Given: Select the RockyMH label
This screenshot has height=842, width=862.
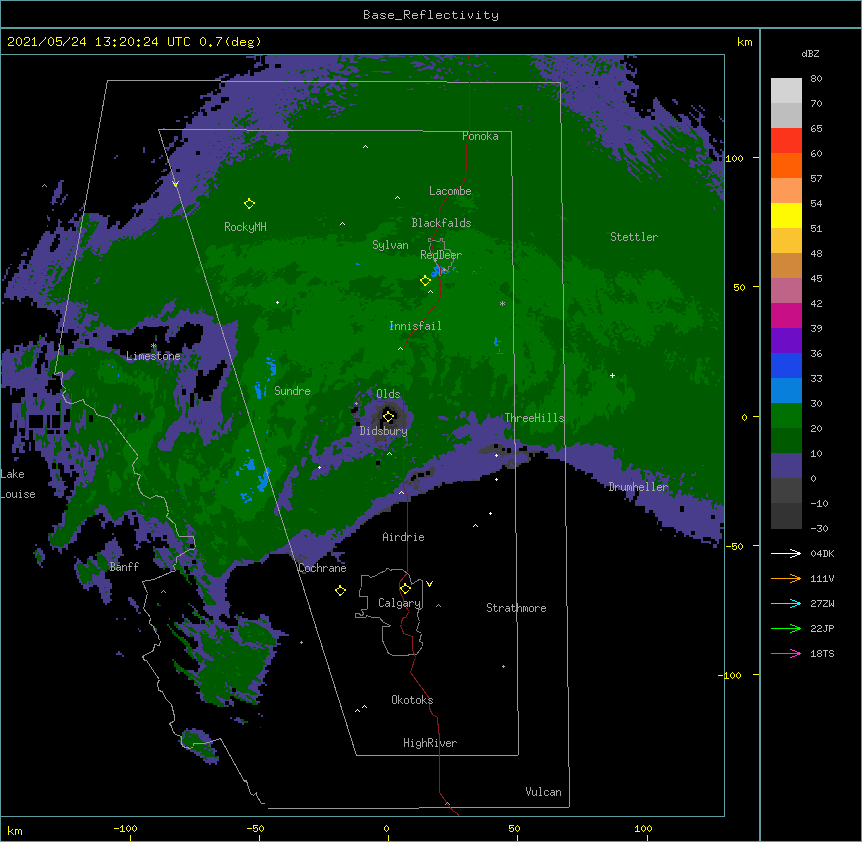Looking at the screenshot, I should click(245, 227).
